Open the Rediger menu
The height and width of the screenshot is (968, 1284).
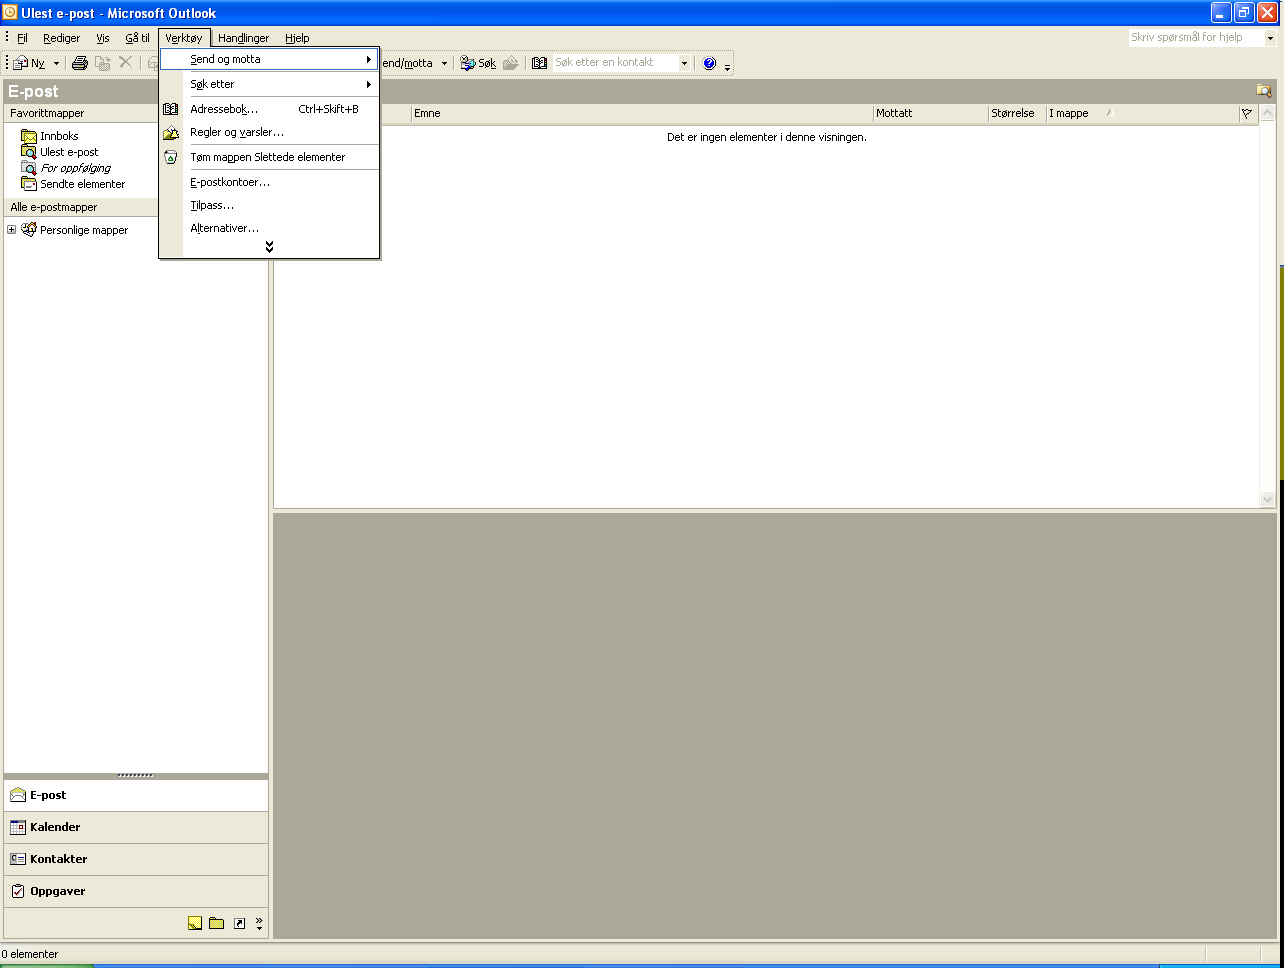(x=61, y=38)
